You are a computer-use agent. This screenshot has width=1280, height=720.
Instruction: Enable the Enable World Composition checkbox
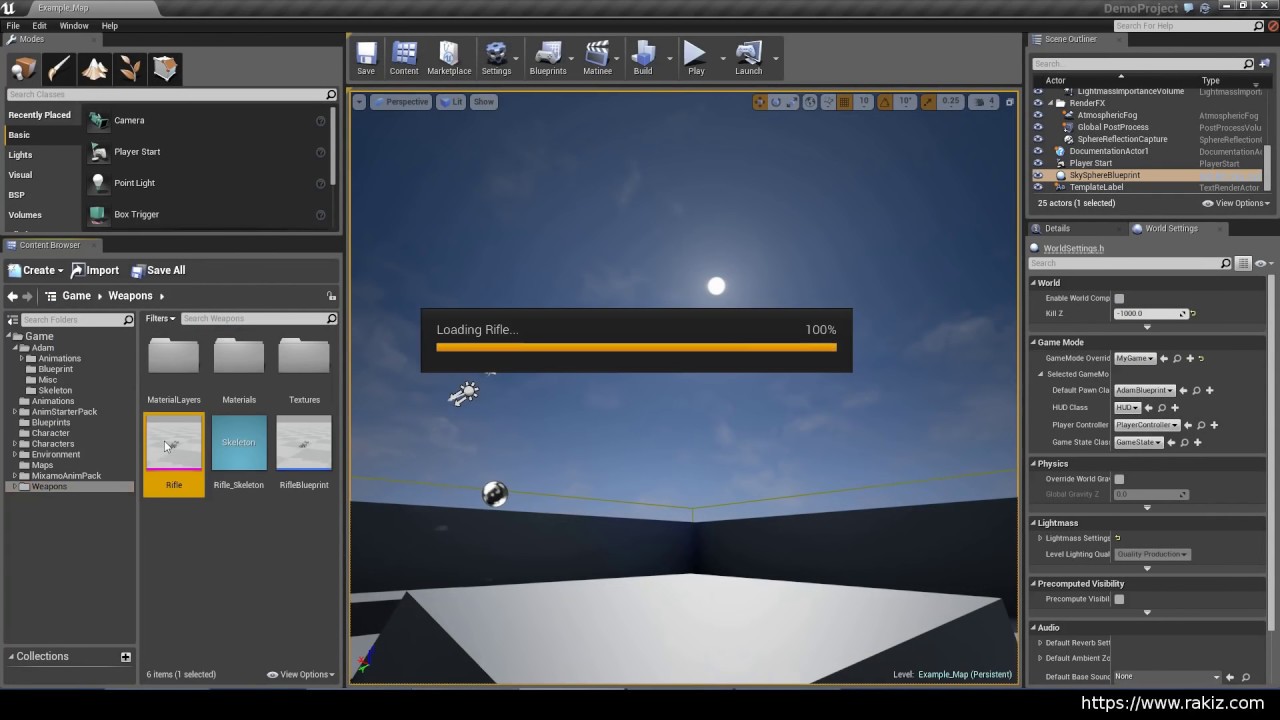coord(1119,298)
